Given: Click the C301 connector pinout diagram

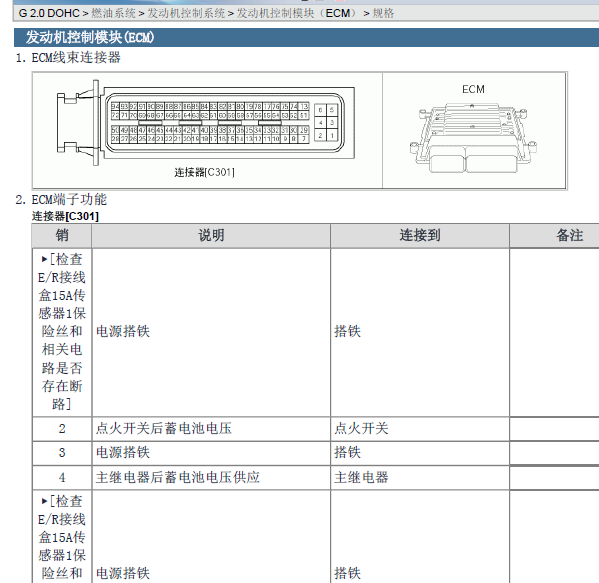Looking at the screenshot, I should 206,123.
